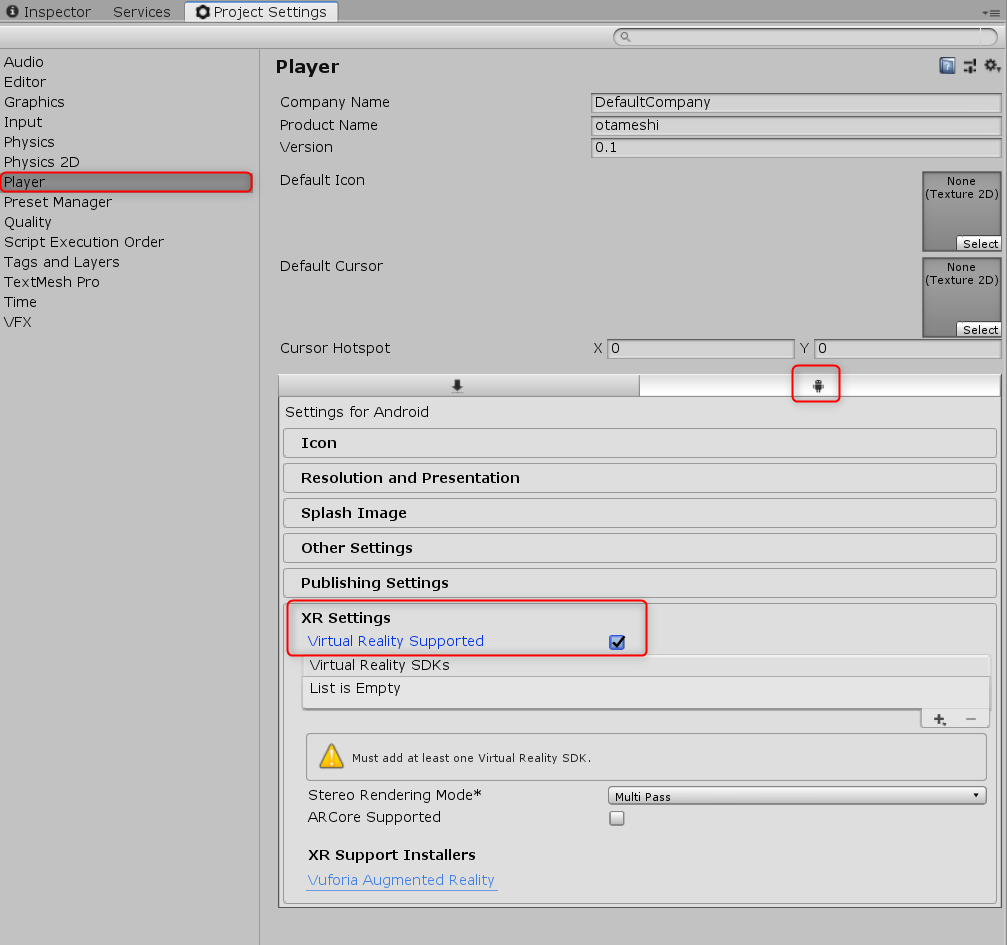This screenshot has height=945, width=1007.
Task: Open Editor settings category
Action: coord(127,82)
